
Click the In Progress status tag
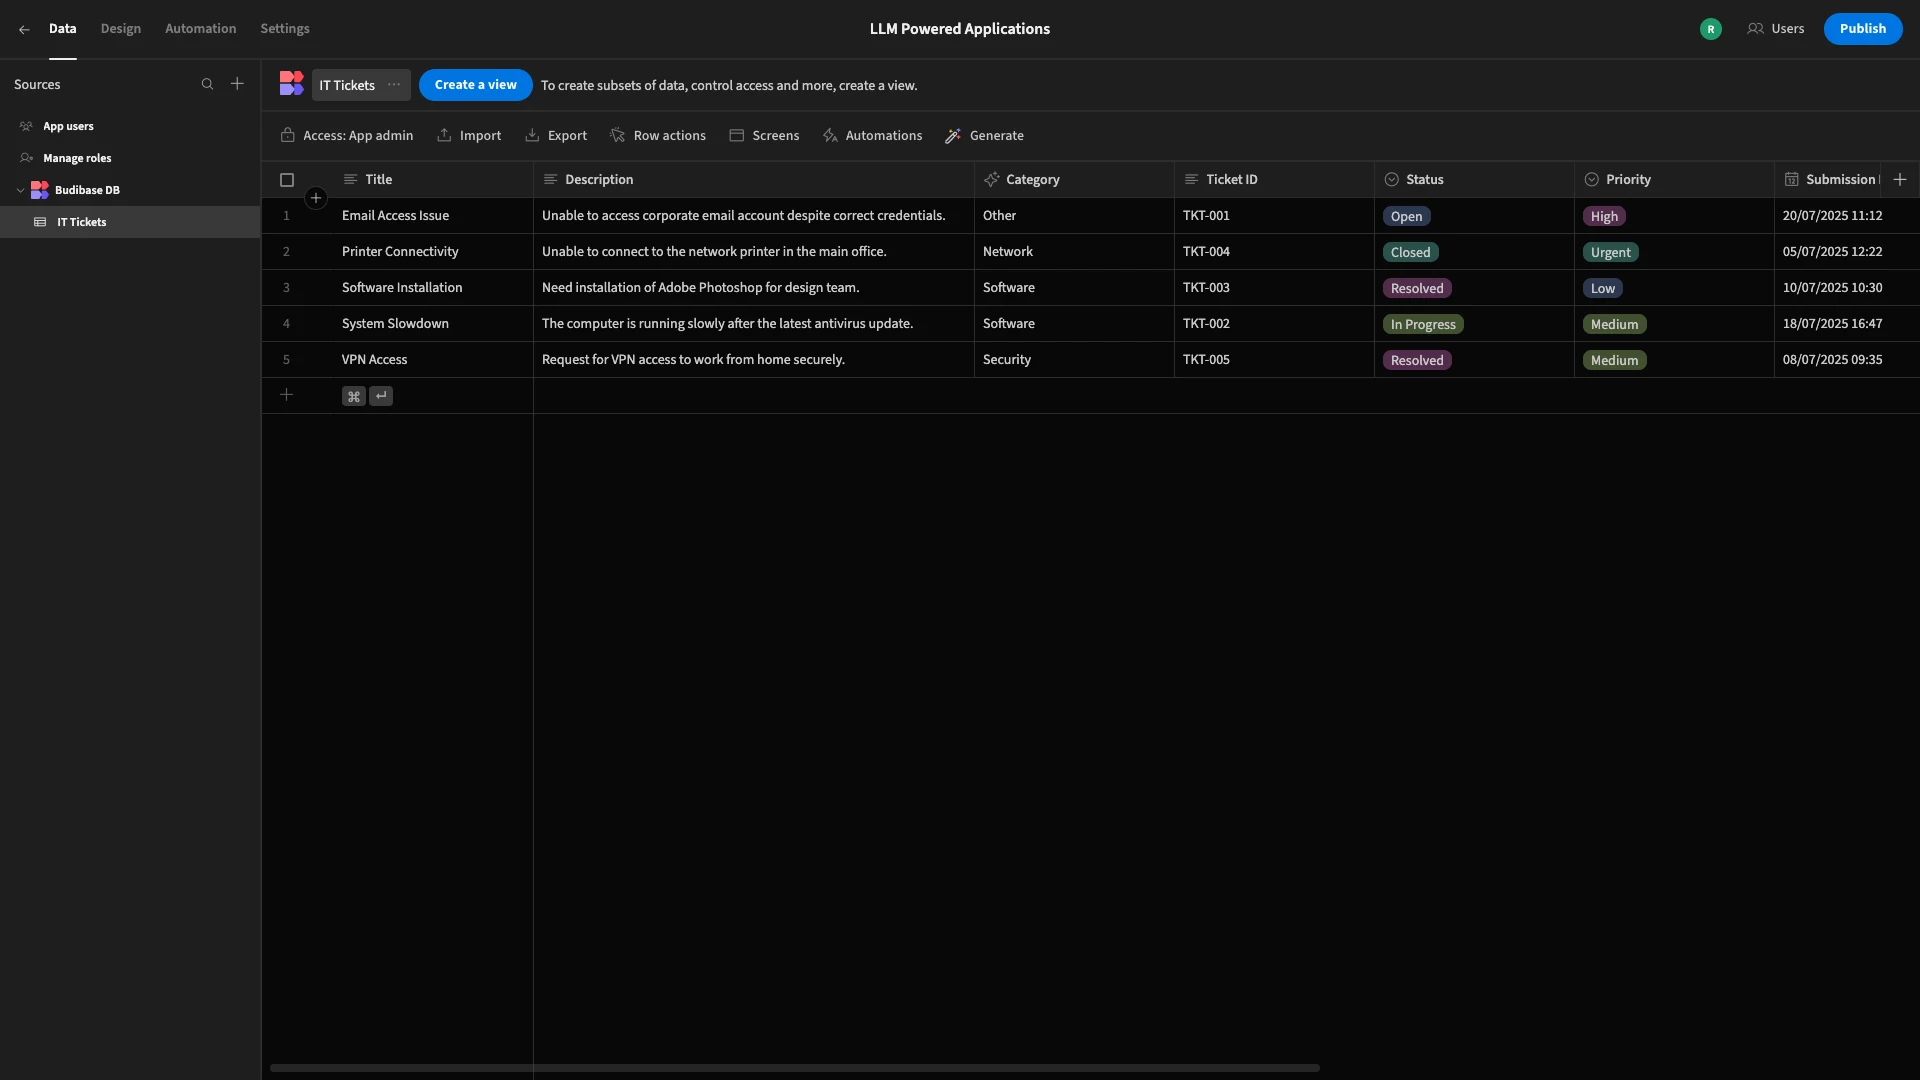(1423, 324)
